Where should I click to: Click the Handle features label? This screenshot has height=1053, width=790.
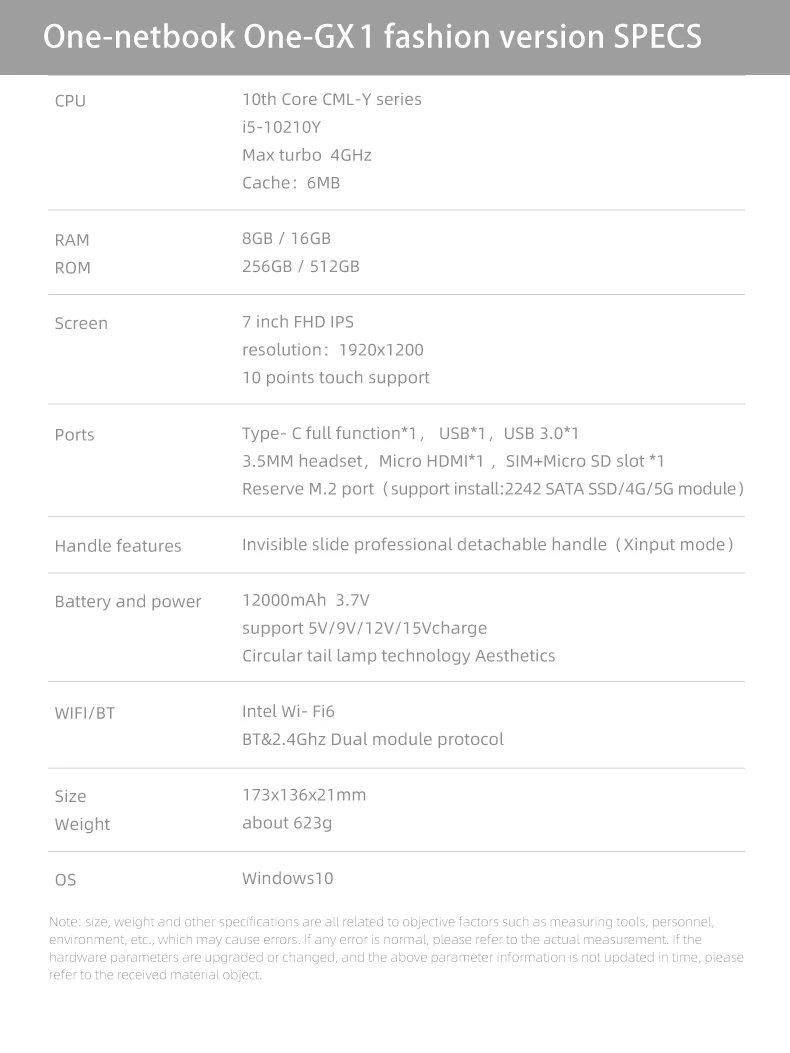(x=118, y=546)
